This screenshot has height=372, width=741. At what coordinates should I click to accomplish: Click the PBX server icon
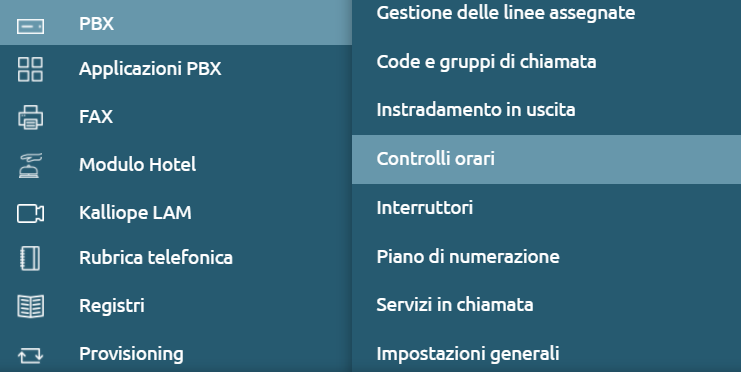coord(30,26)
